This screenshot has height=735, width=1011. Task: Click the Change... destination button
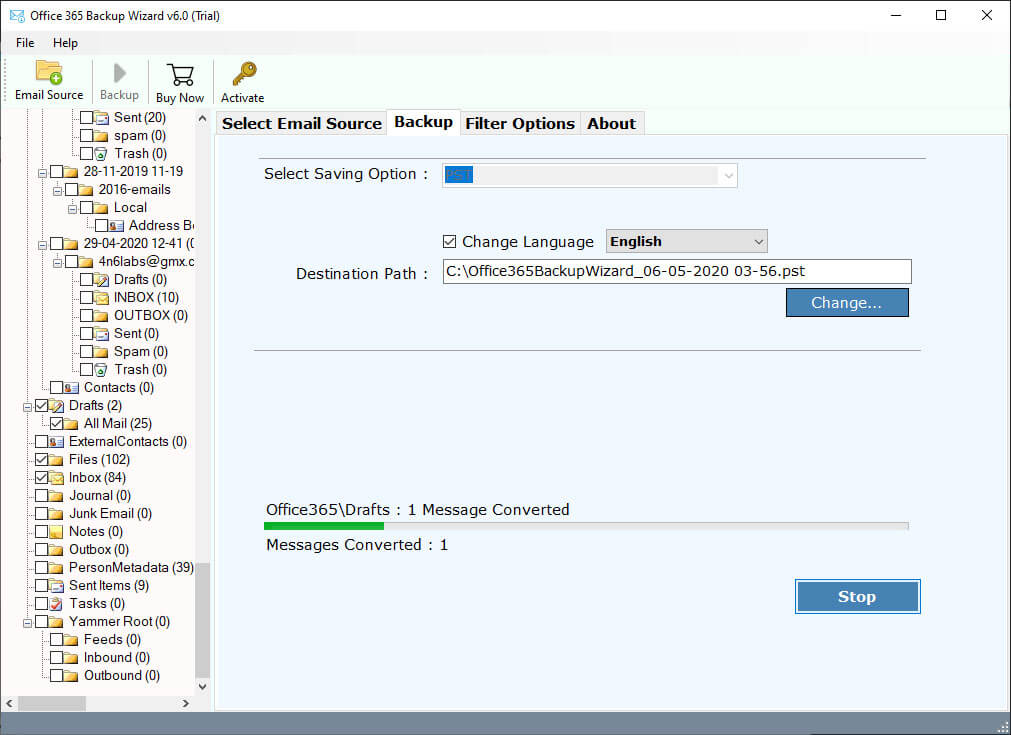coord(846,303)
